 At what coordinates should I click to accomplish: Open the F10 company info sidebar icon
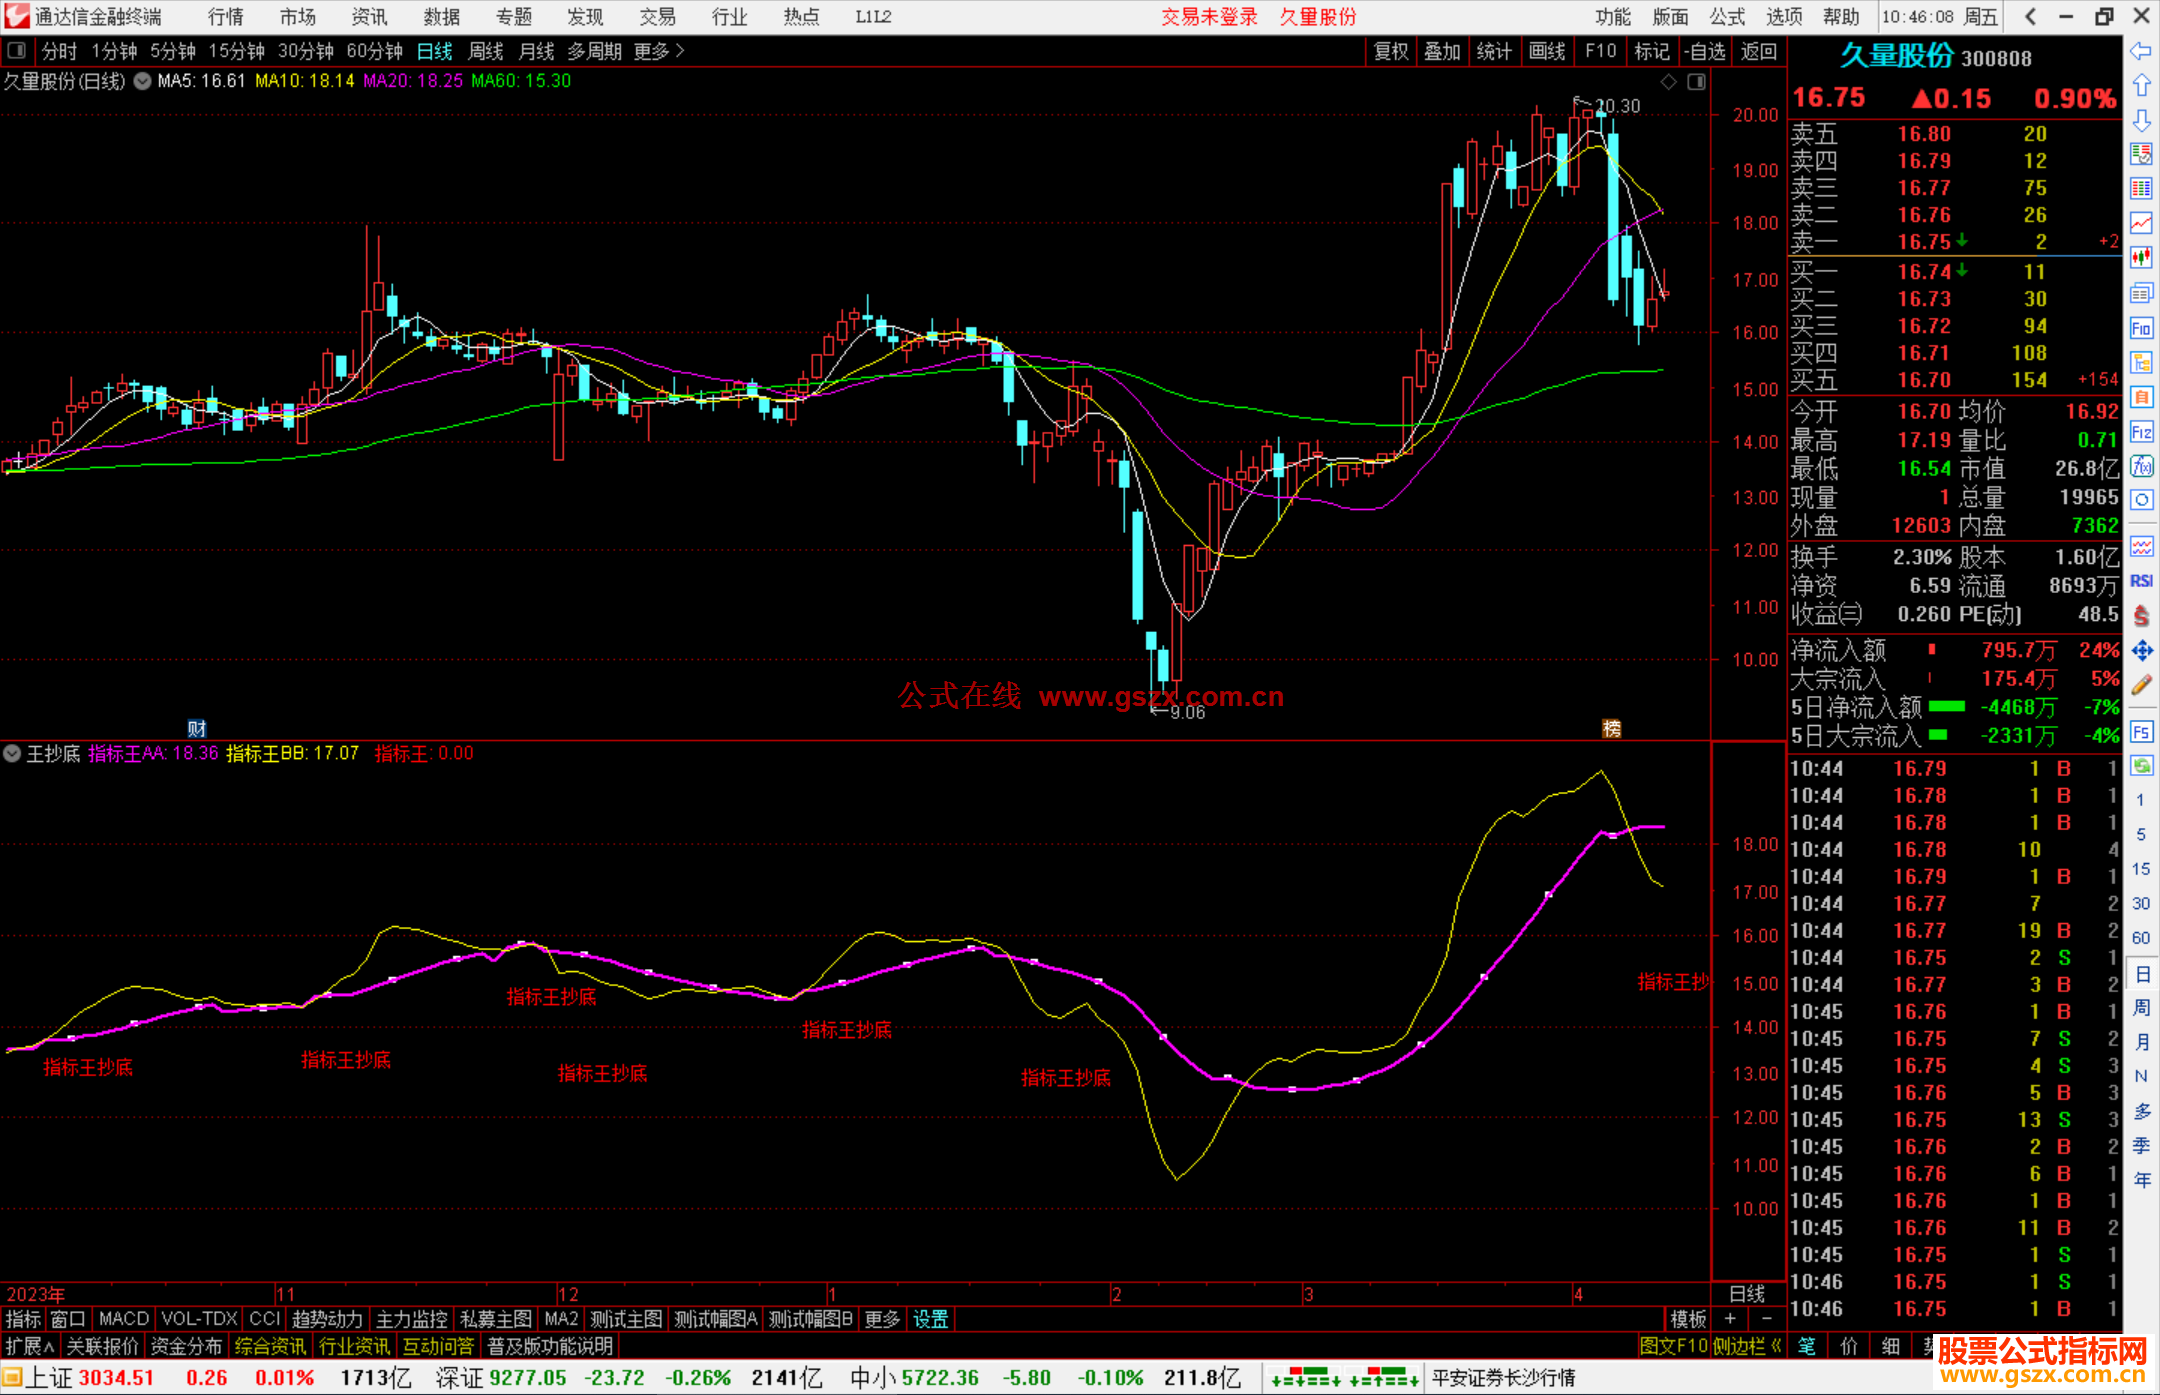coord(2141,328)
